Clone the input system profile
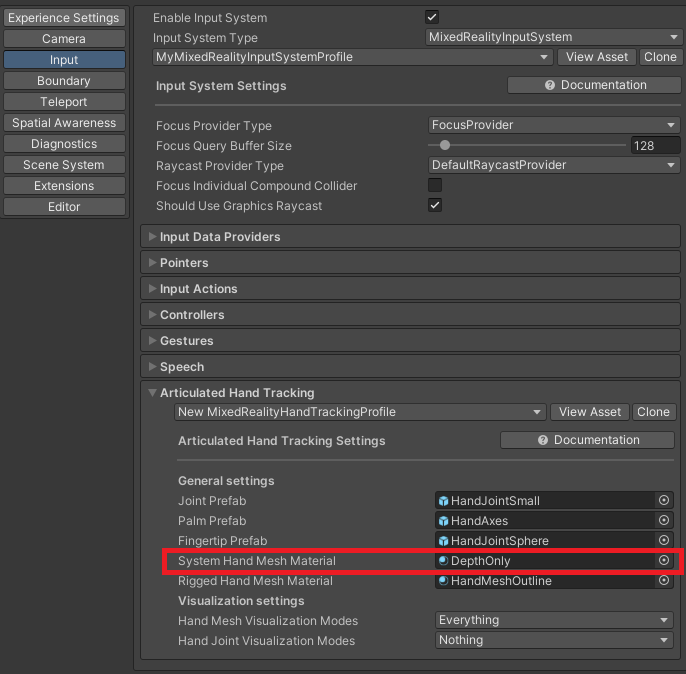Image resolution: width=686 pixels, height=674 pixels. click(x=661, y=57)
